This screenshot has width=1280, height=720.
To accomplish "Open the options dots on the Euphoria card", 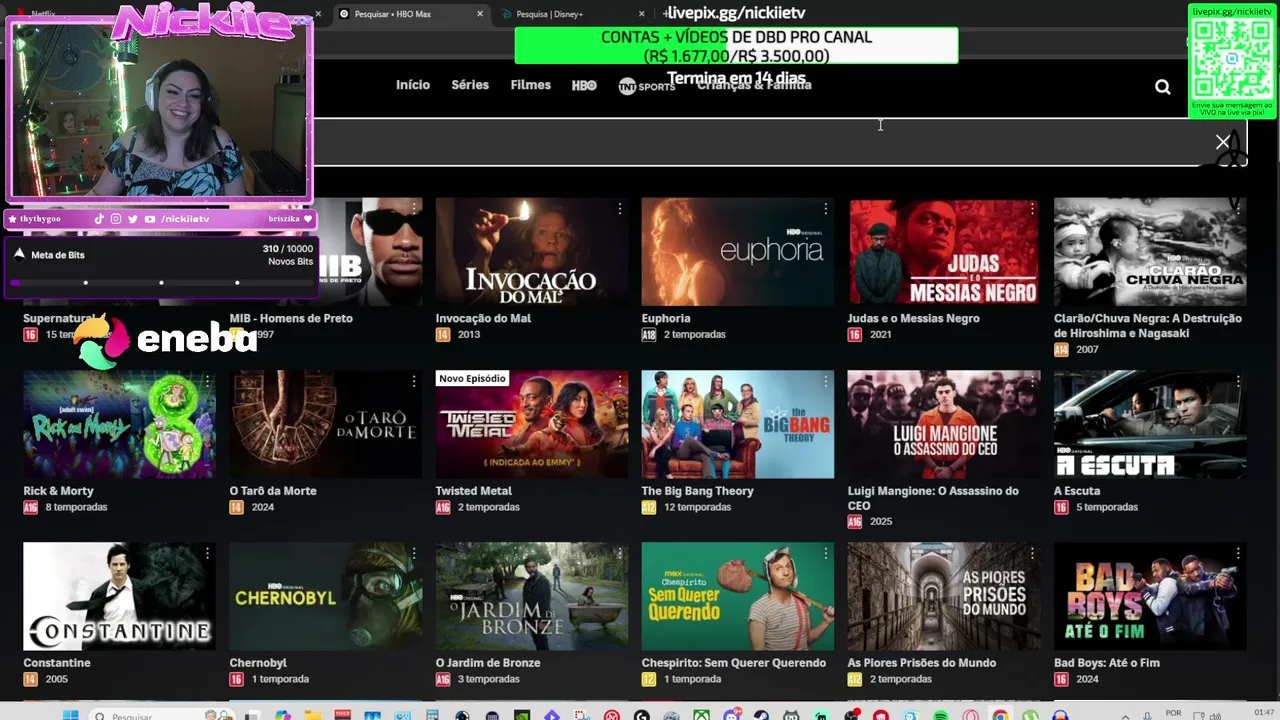I will 825,209.
